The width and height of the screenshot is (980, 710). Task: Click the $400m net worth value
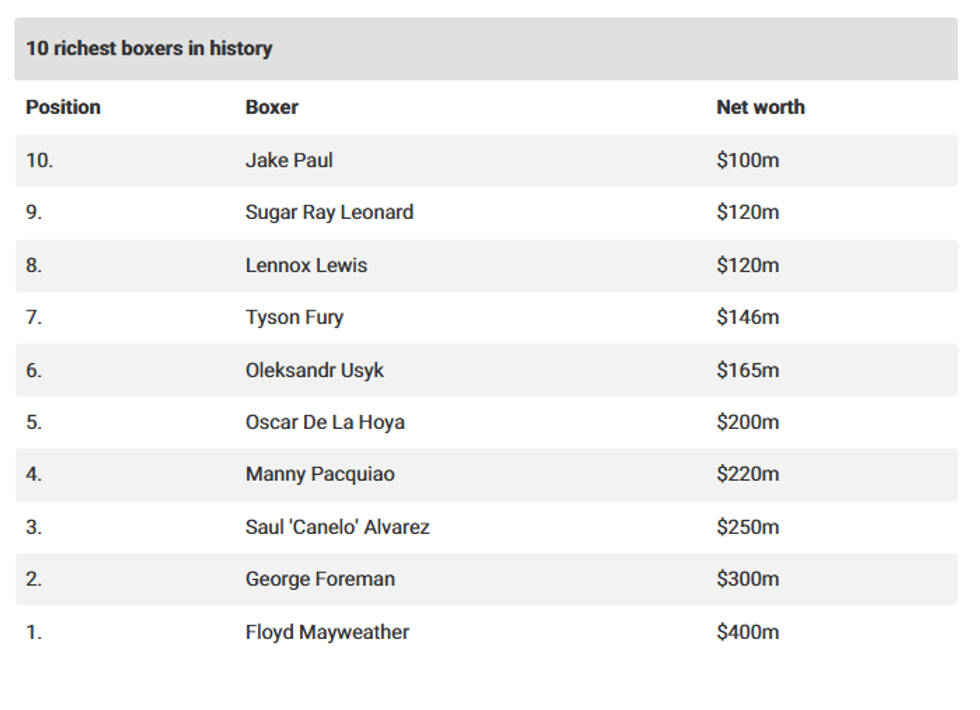coord(747,632)
